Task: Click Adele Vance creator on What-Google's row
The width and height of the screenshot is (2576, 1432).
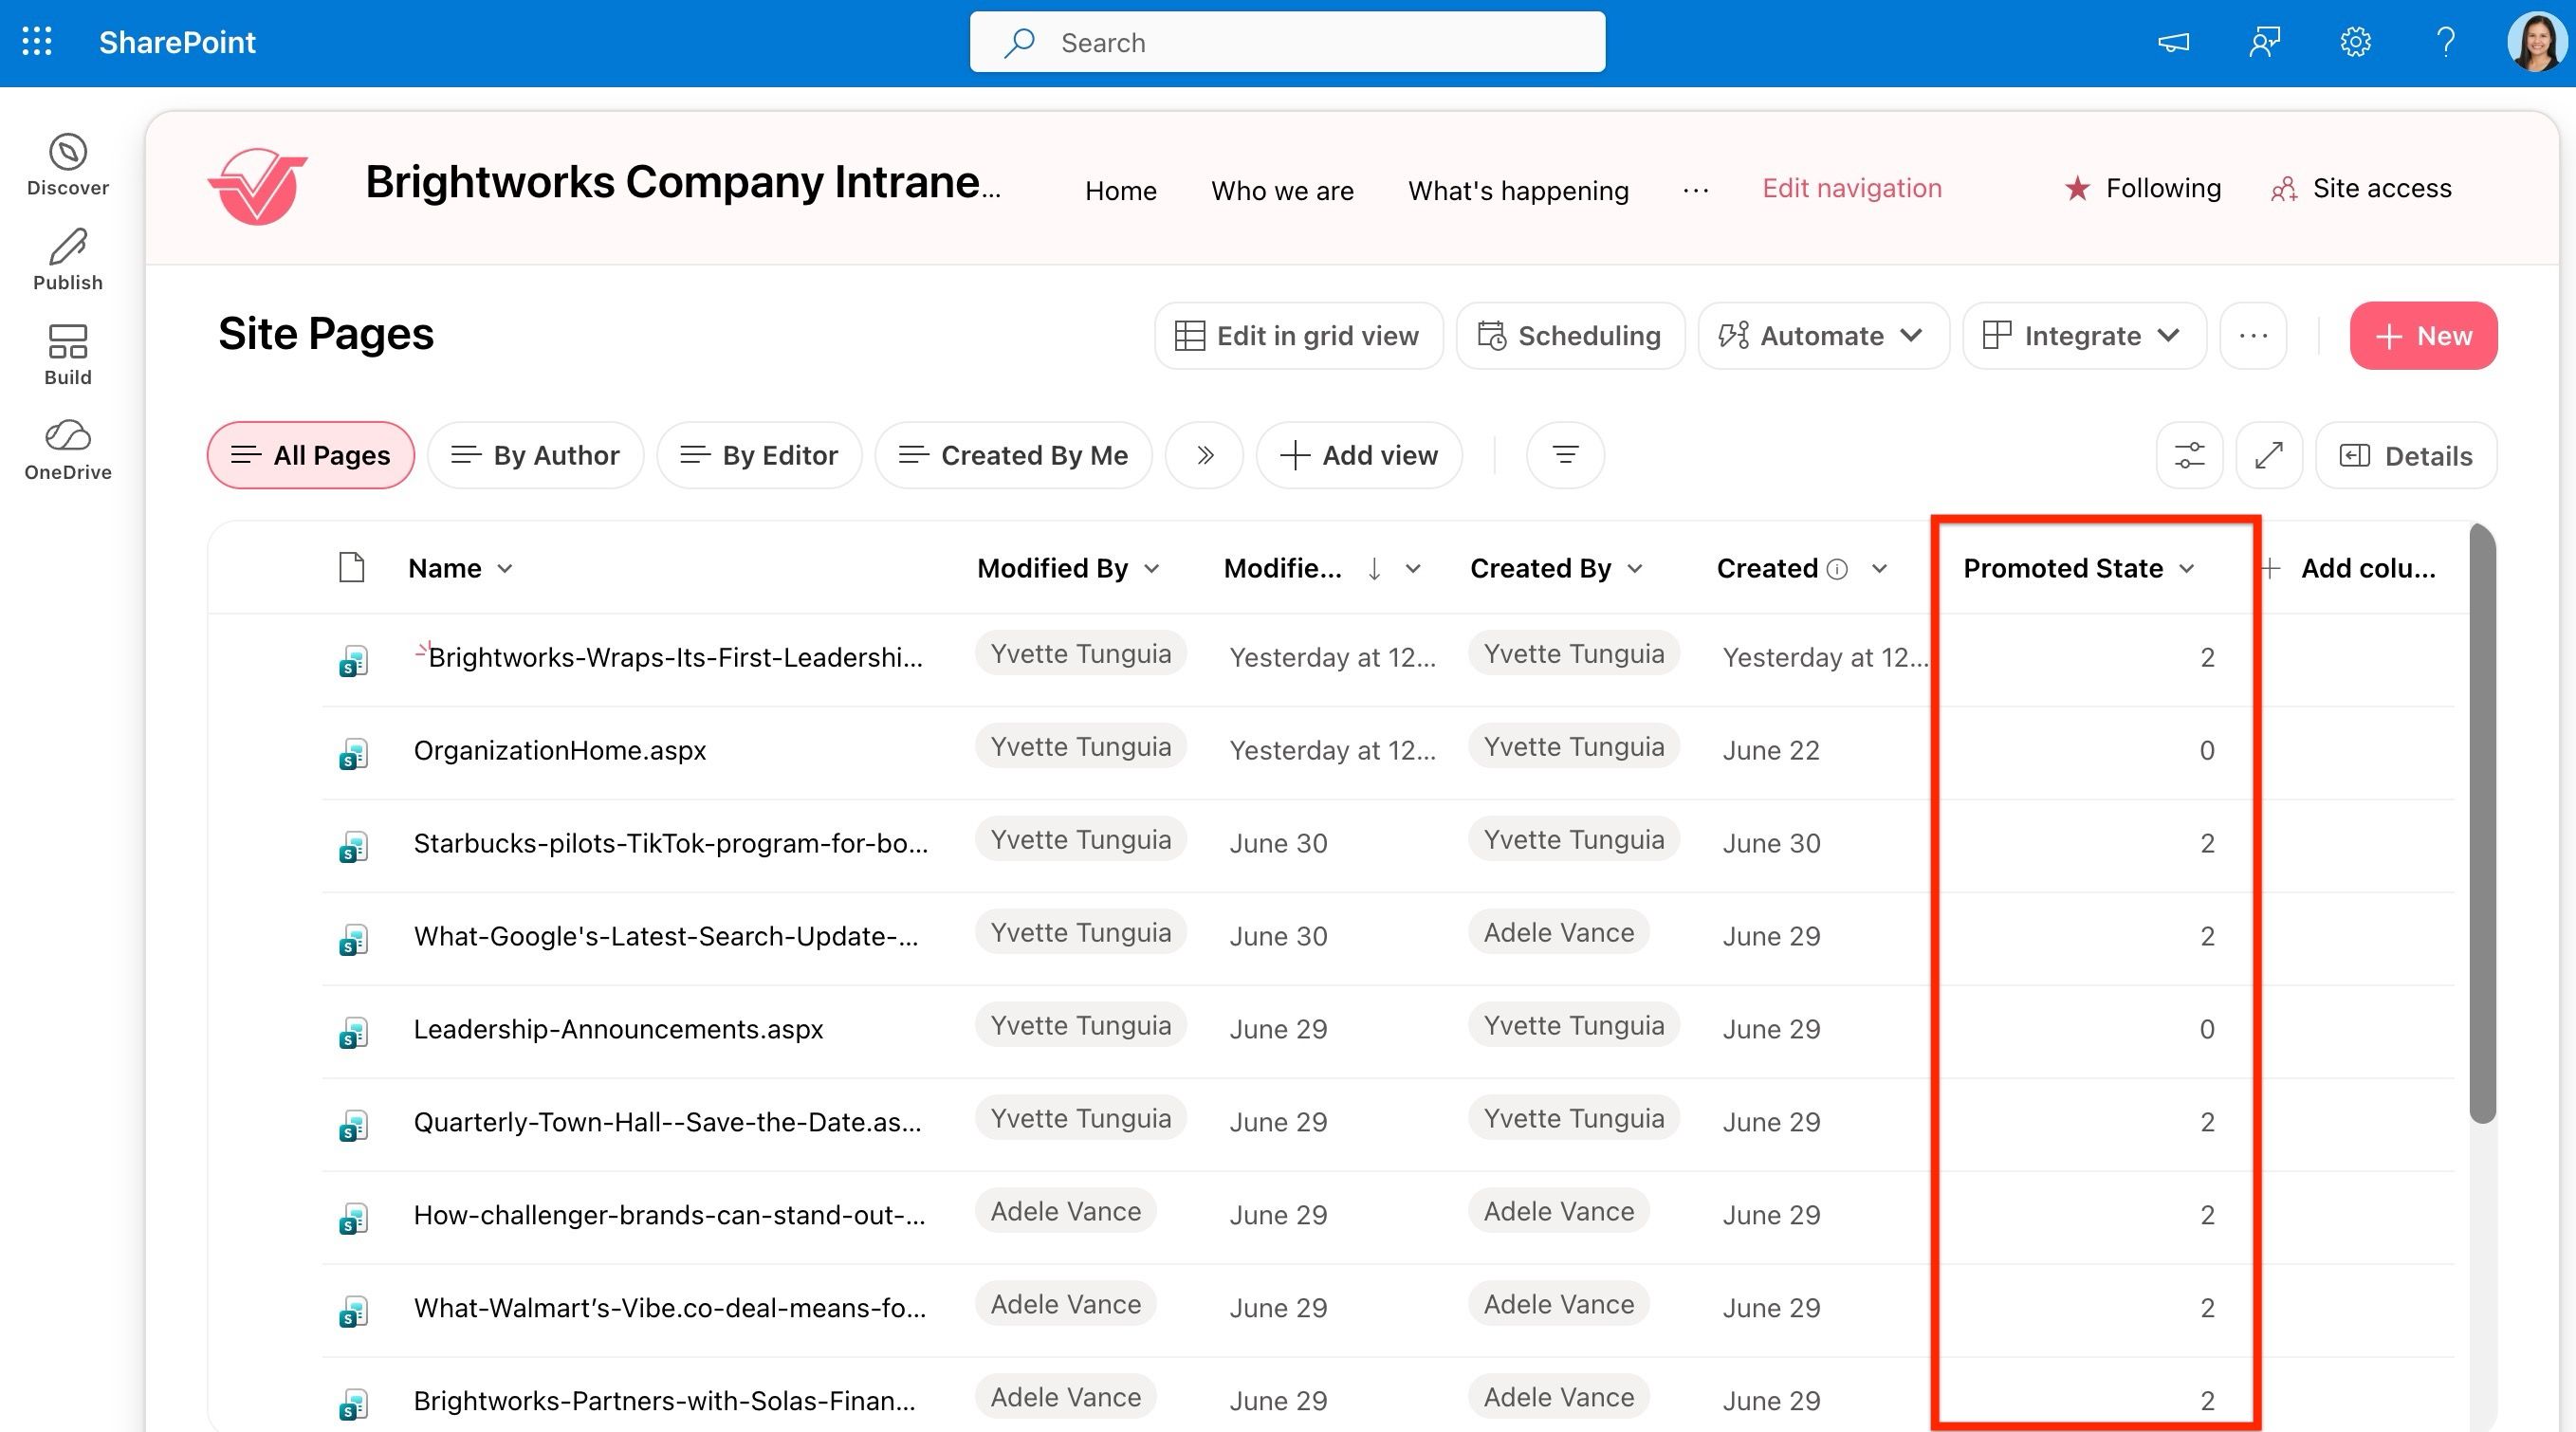Action: (x=1558, y=932)
